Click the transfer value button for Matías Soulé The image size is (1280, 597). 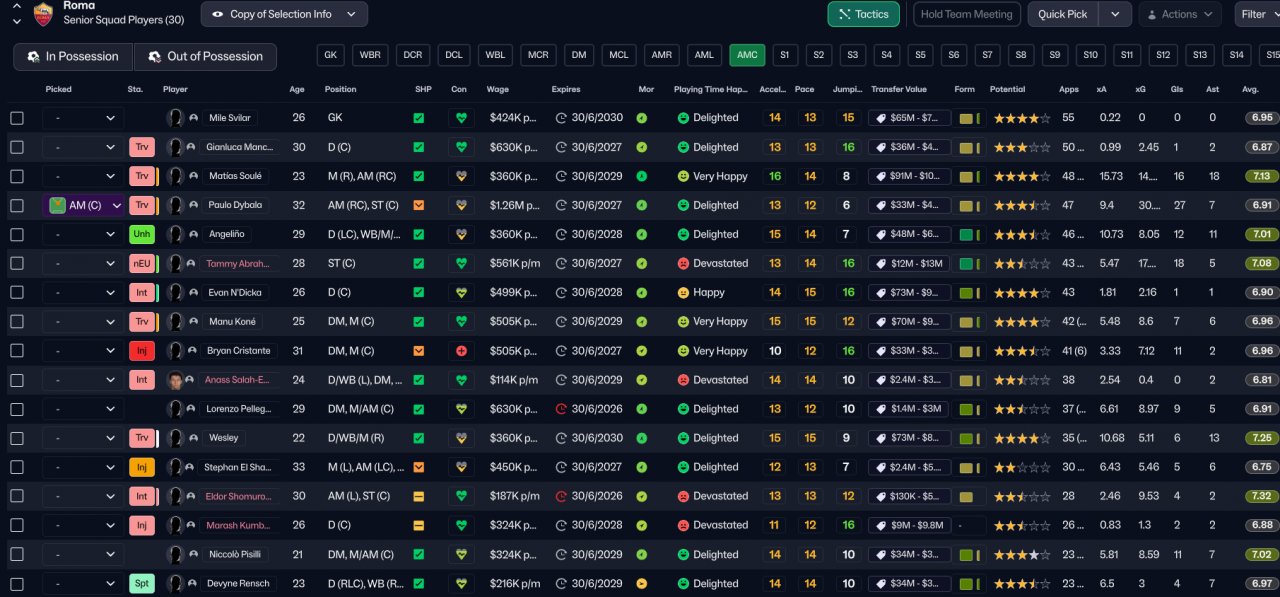pos(909,176)
